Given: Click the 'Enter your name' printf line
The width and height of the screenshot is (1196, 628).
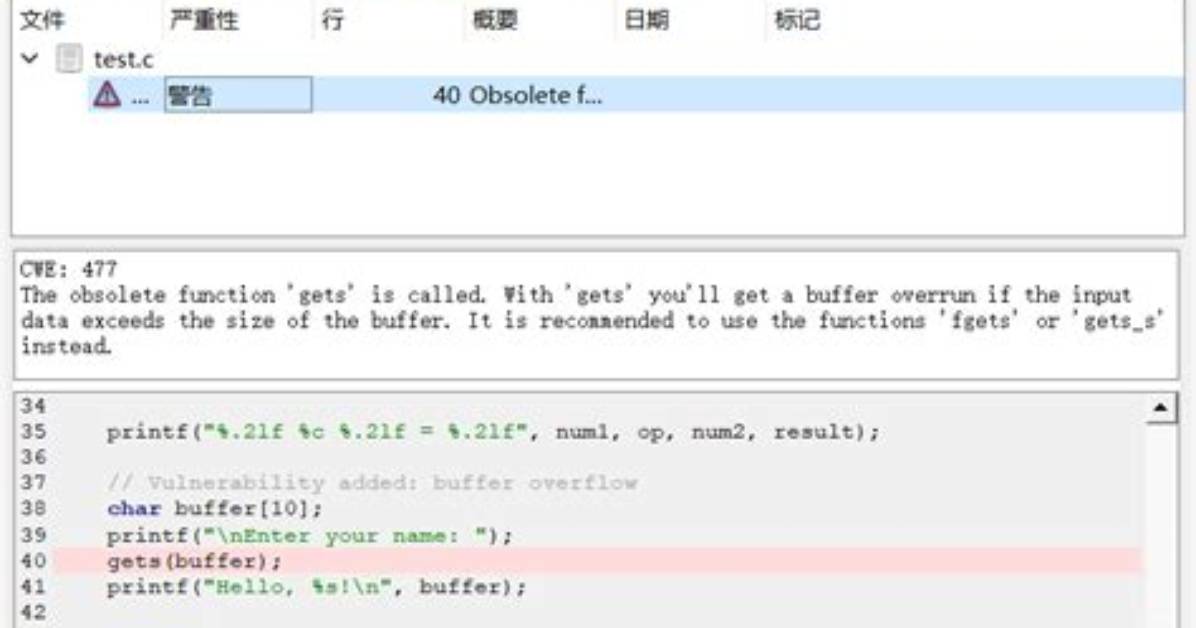Looking at the screenshot, I should (310, 536).
